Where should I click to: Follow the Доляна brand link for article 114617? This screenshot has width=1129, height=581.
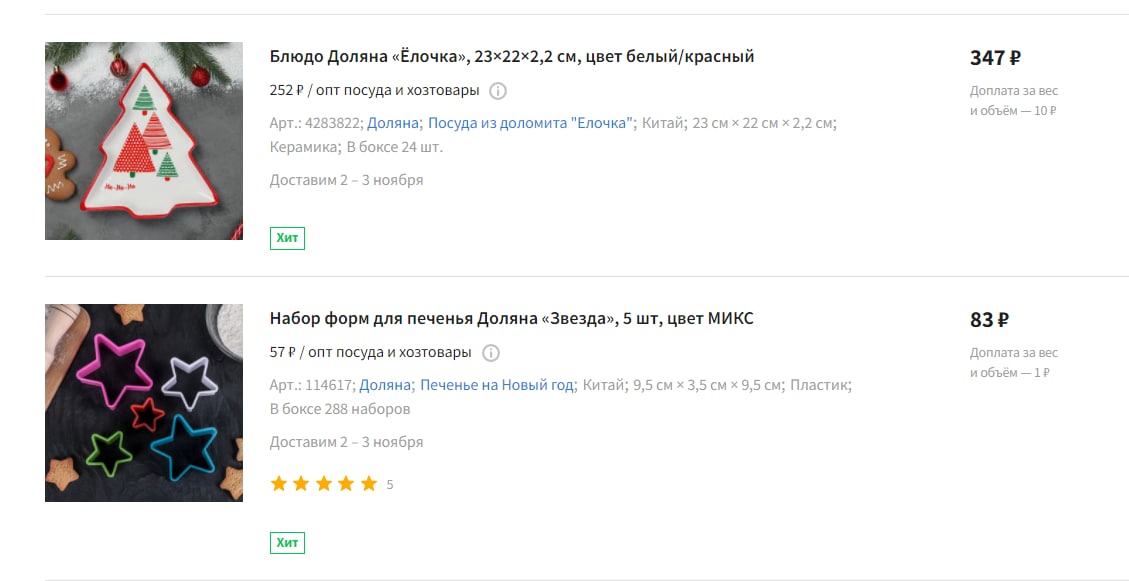pyautogui.click(x=385, y=385)
